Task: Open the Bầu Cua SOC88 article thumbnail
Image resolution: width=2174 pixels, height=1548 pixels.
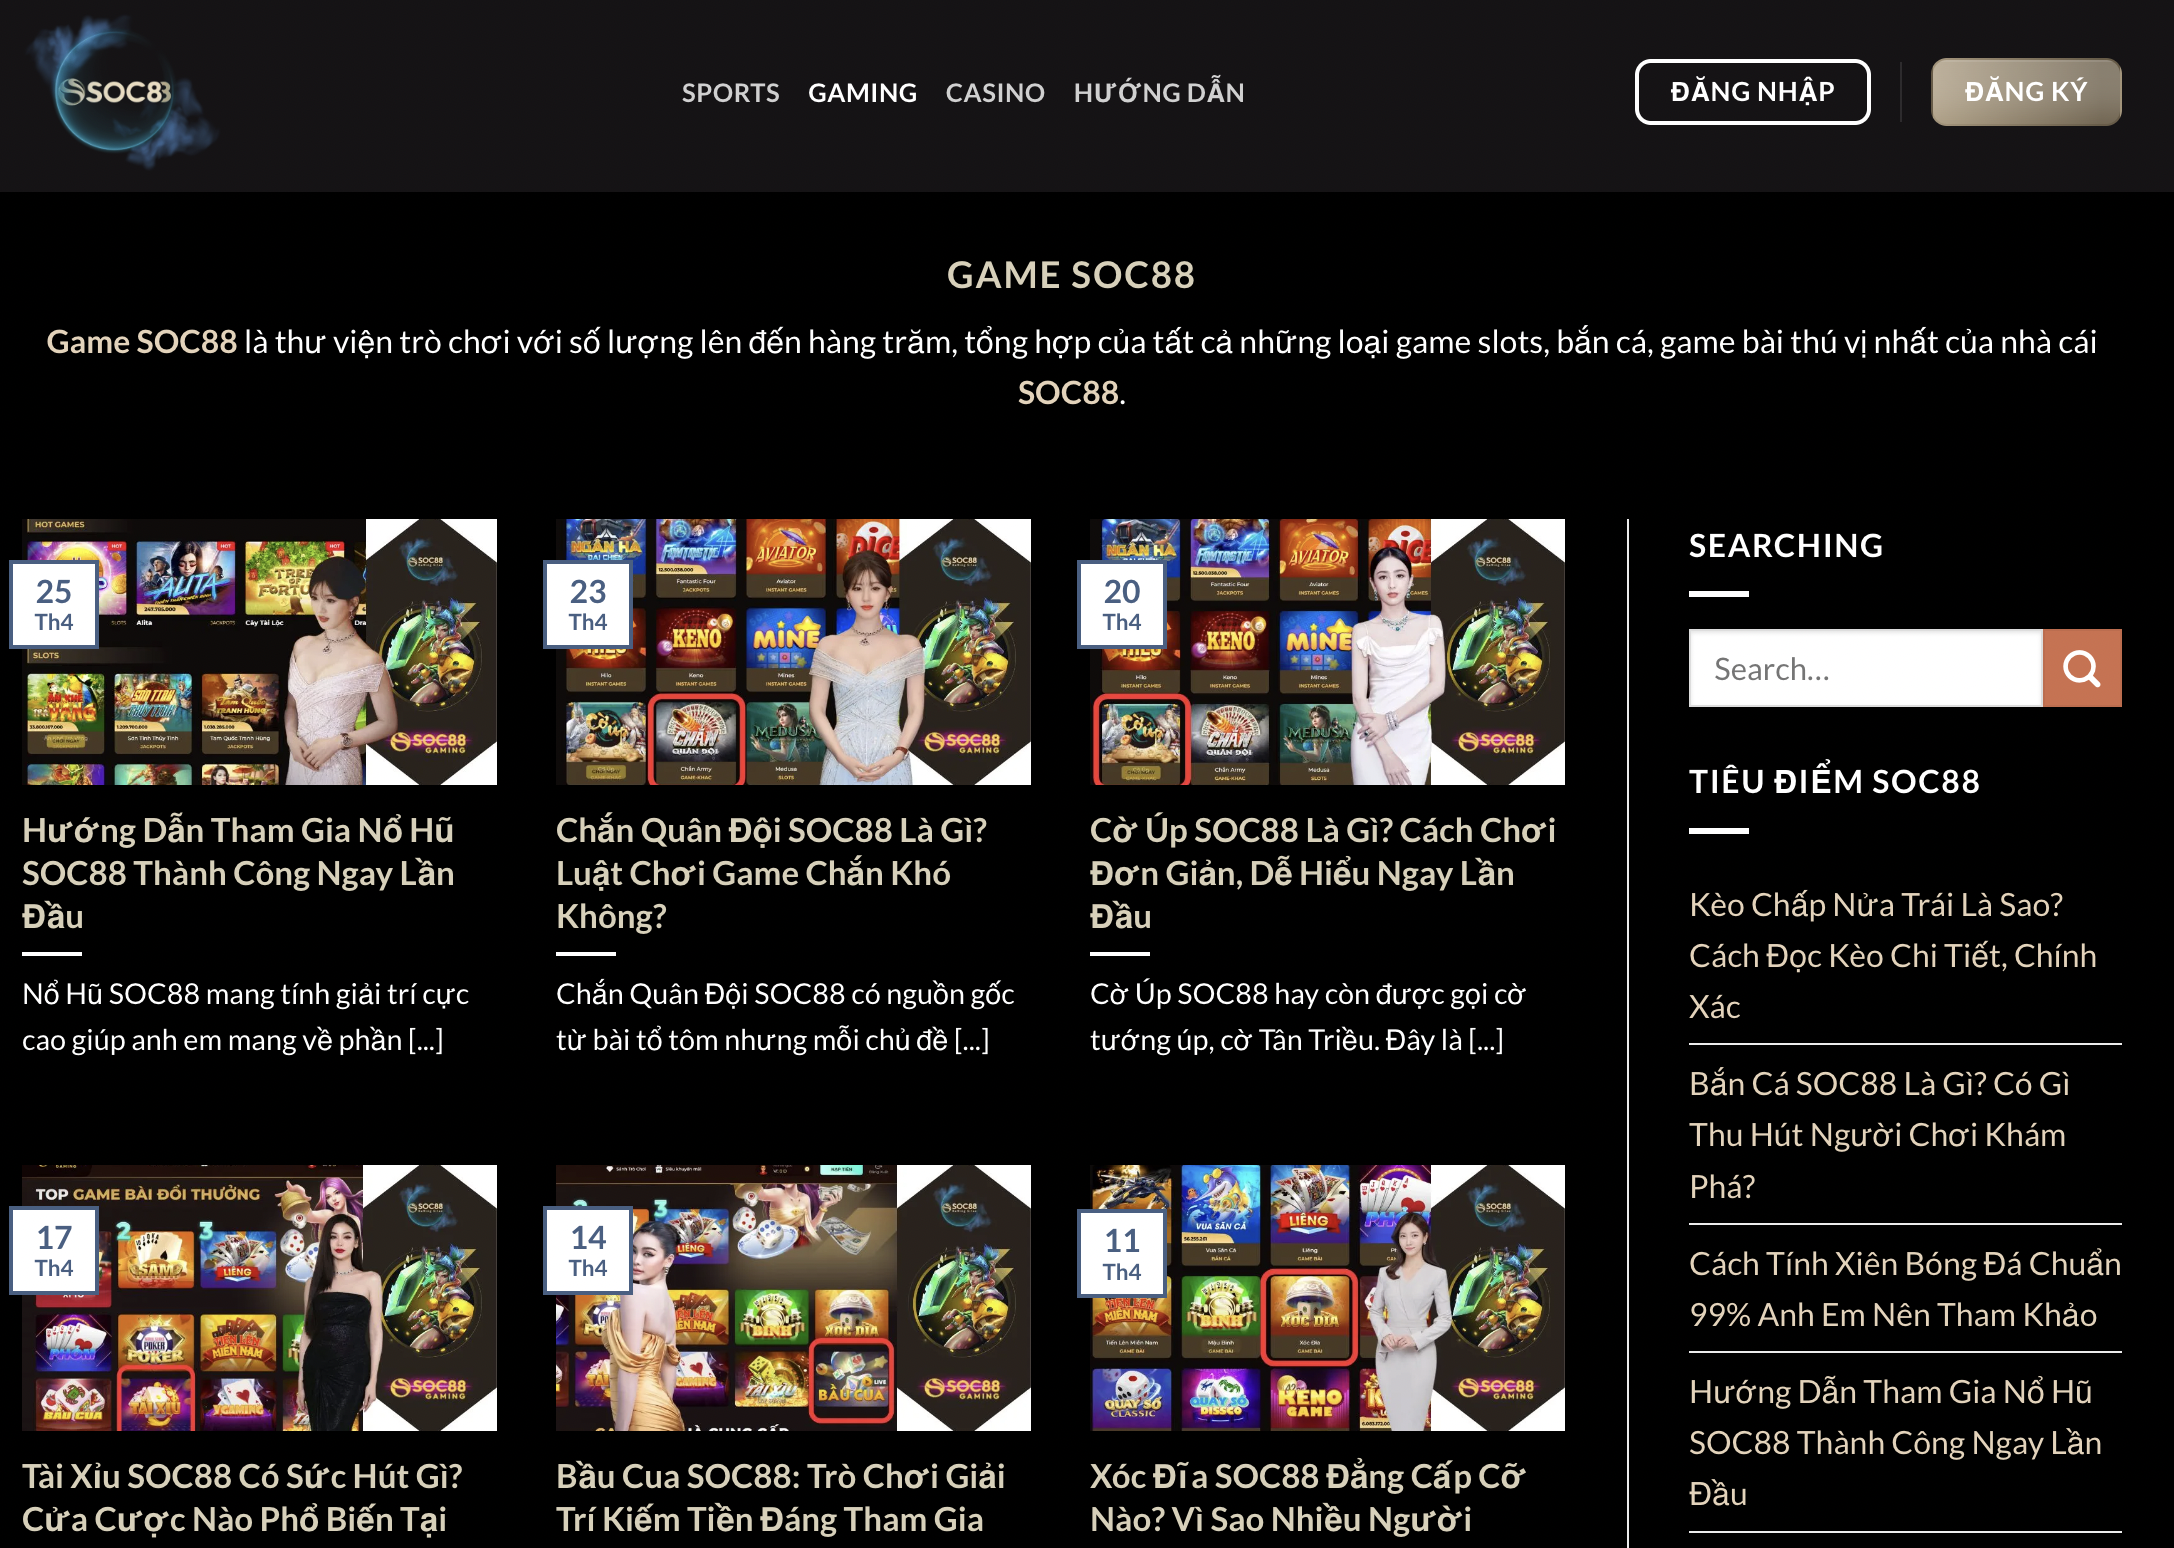Action: 793,1298
